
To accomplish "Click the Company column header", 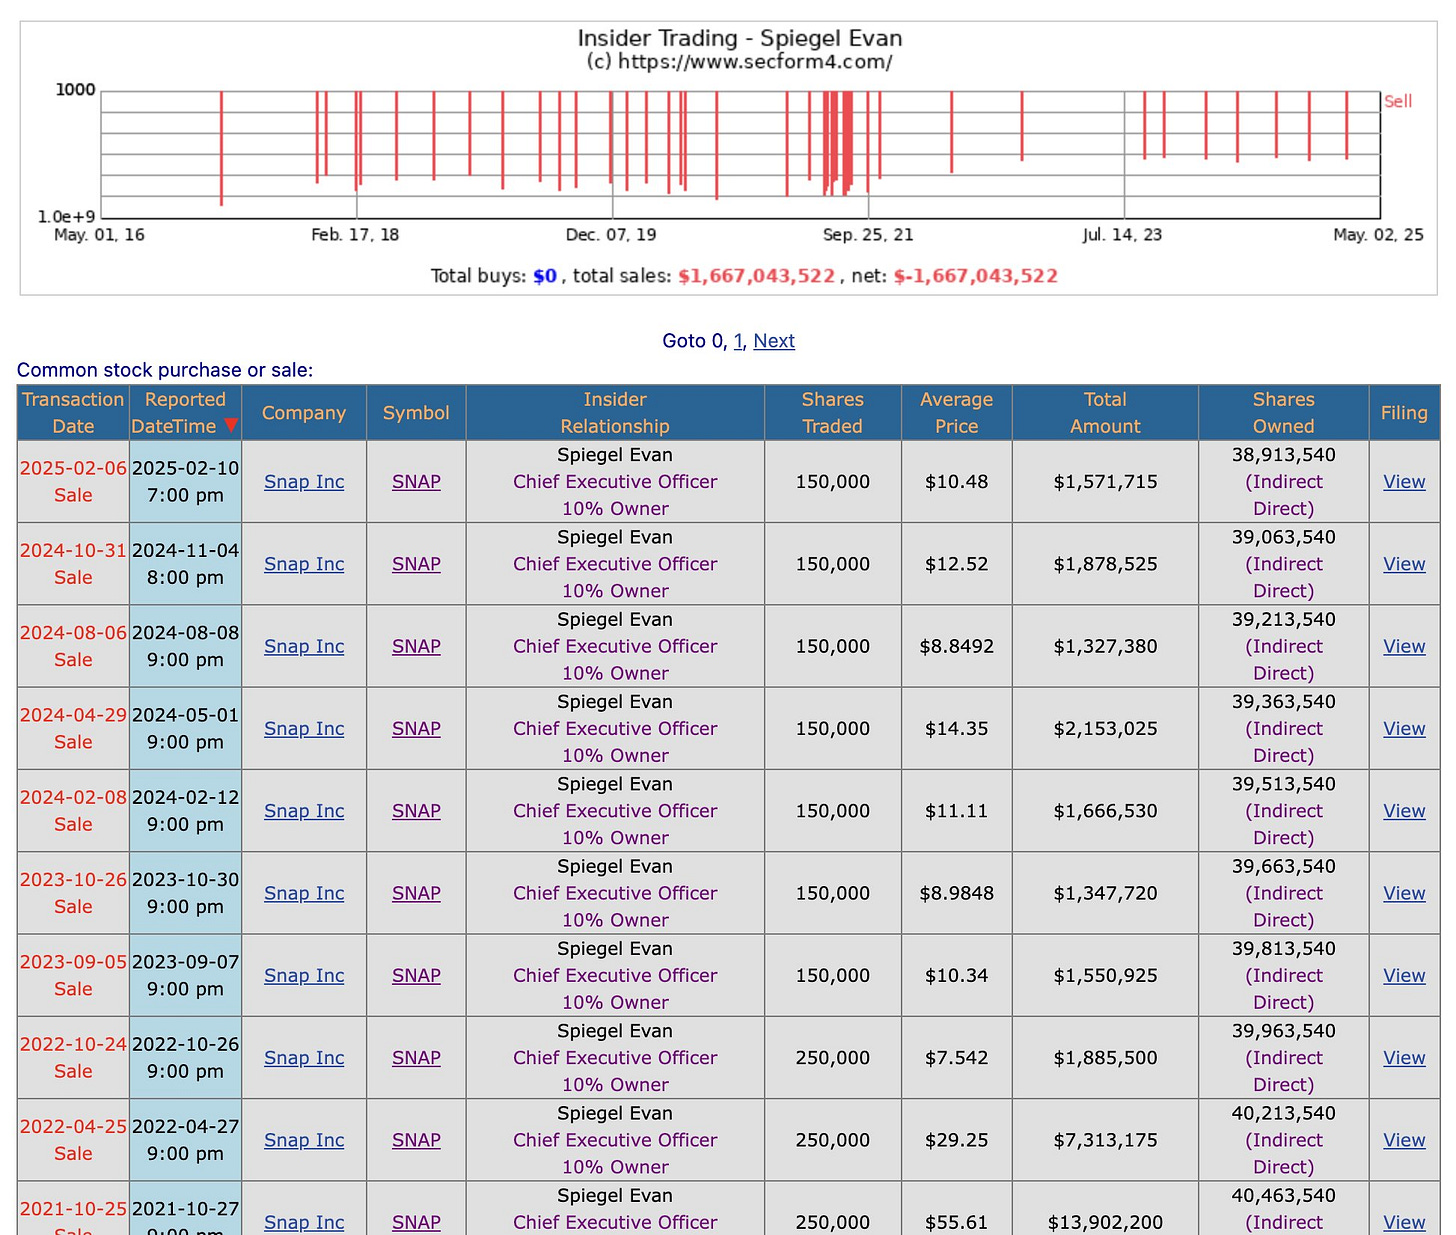I will point(304,413).
